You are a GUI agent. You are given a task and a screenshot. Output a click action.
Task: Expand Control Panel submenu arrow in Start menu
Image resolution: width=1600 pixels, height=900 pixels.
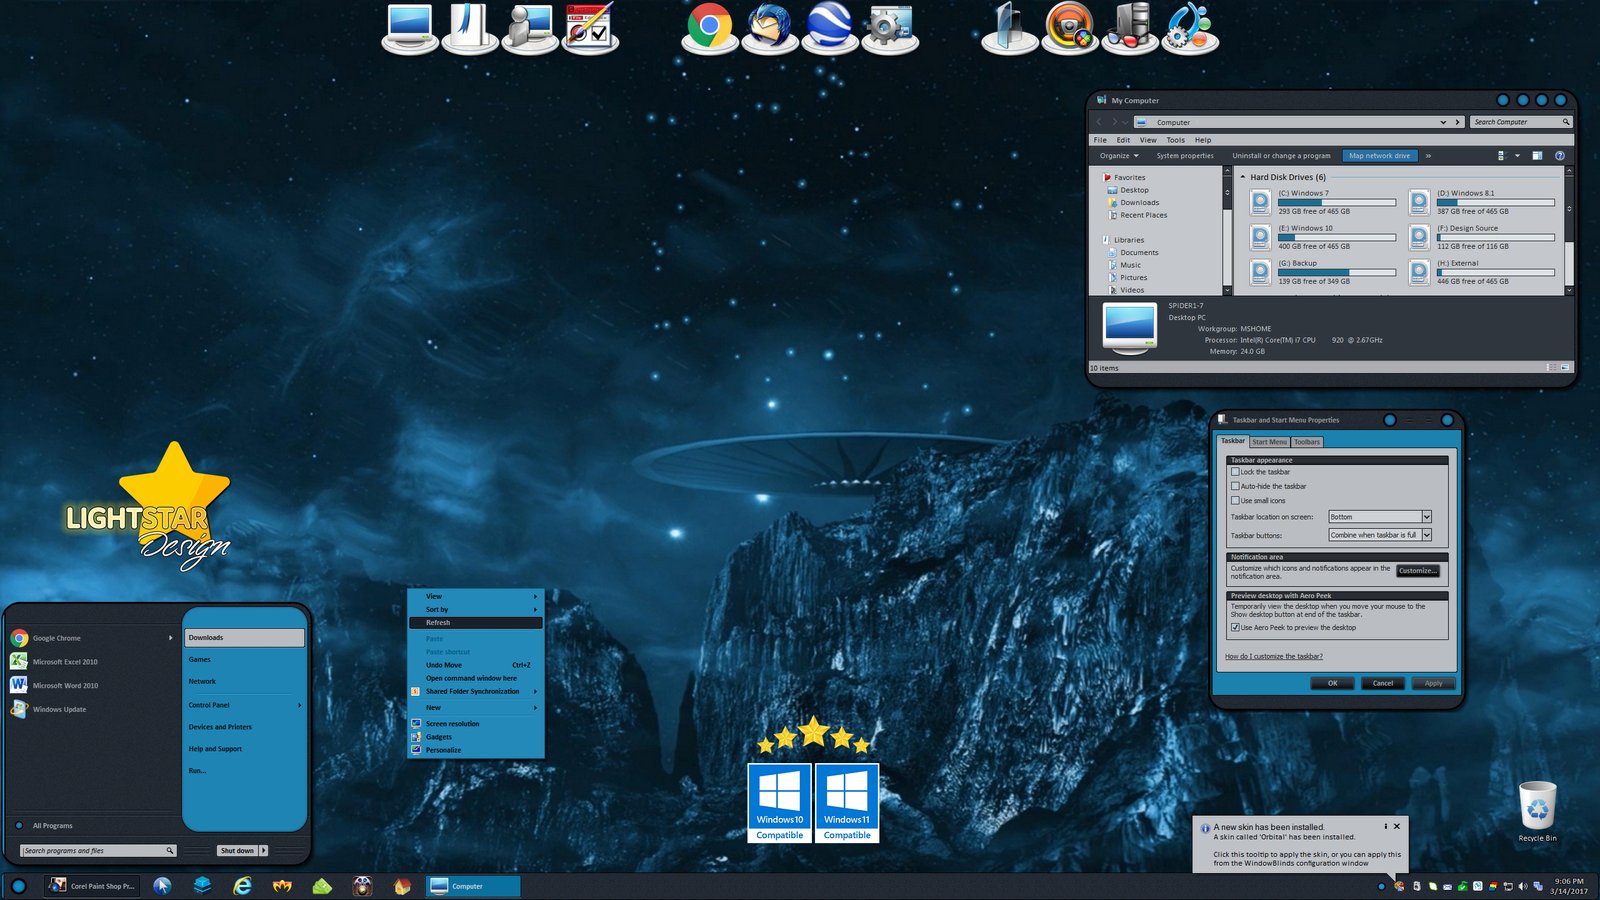pos(299,705)
